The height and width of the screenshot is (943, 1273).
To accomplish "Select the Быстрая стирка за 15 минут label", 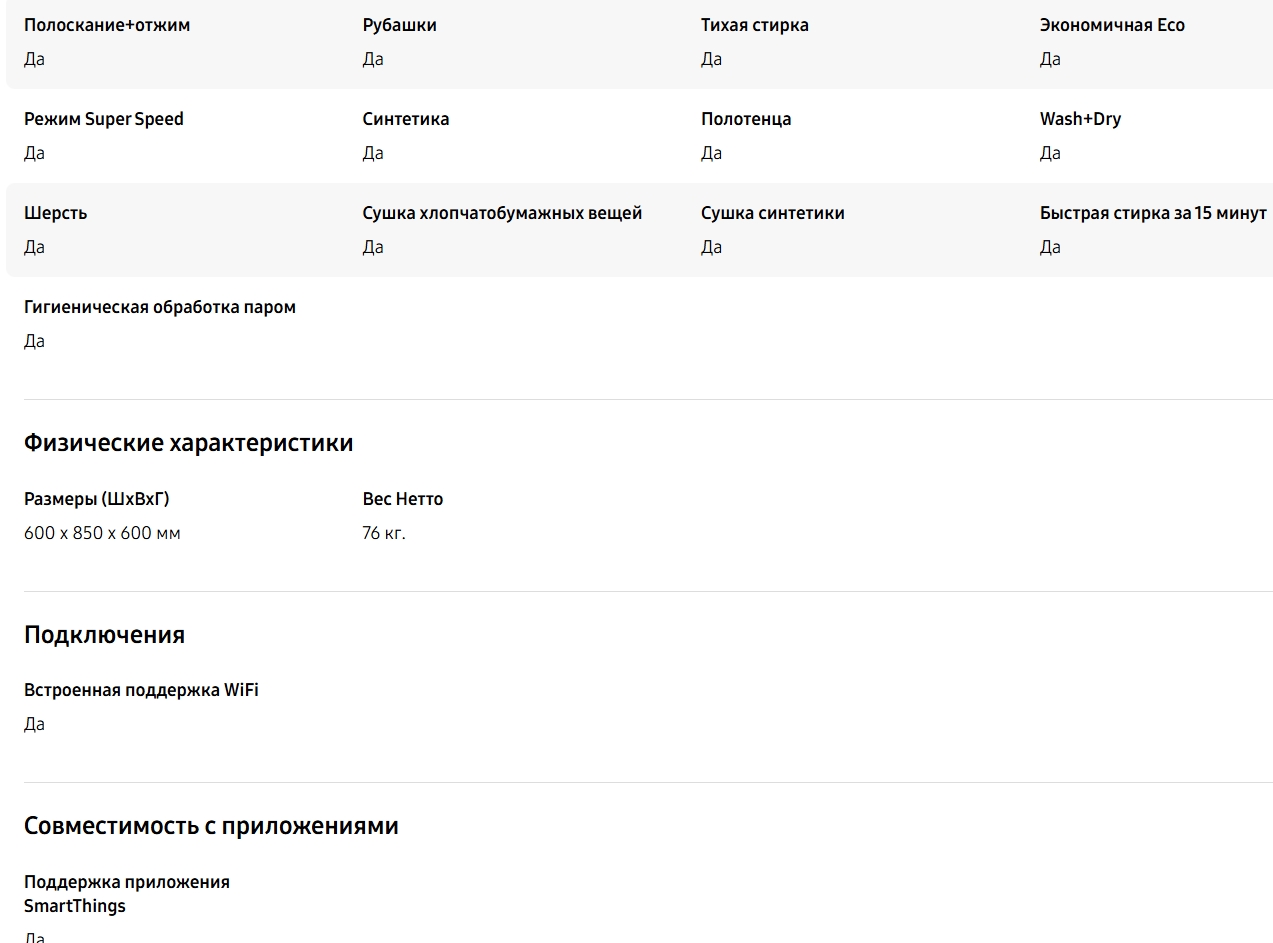I will click(1152, 213).
